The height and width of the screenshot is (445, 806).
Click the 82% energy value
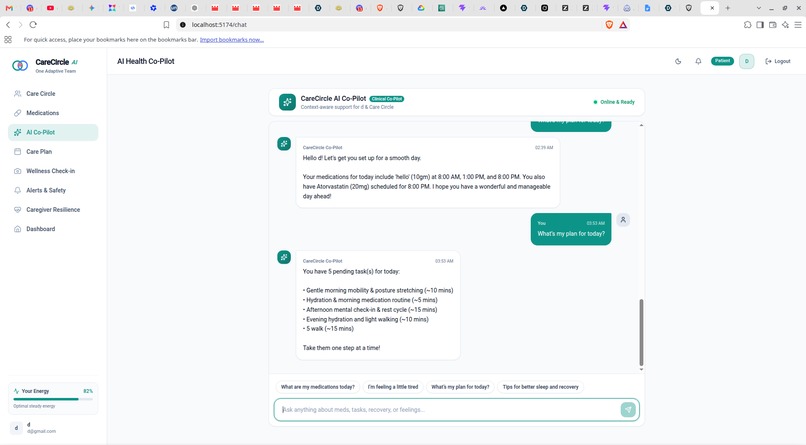click(88, 391)
